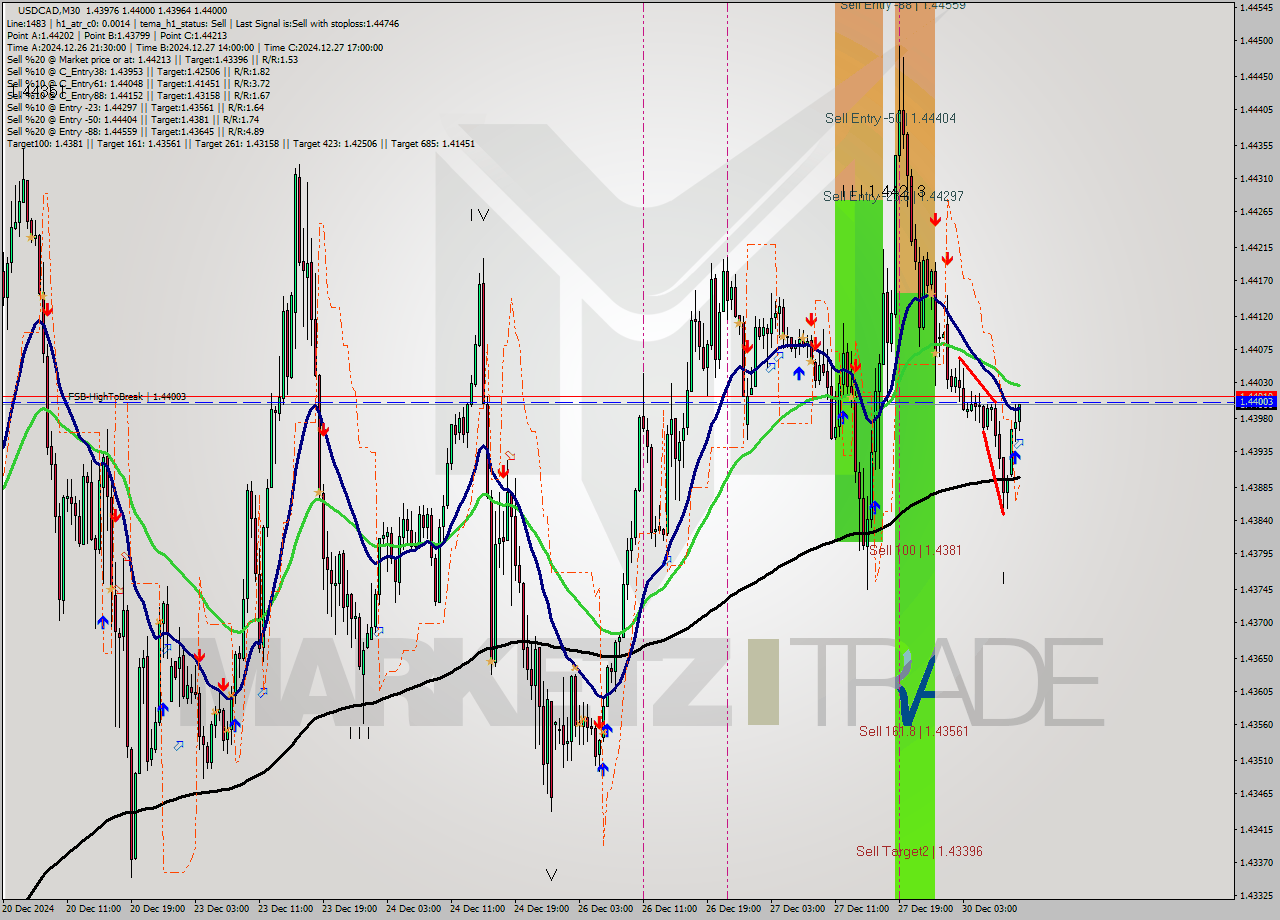Select the 'Sell %10 @ Entry -23: 1.44297' line
1280x920 pixels.
[135, 107]
